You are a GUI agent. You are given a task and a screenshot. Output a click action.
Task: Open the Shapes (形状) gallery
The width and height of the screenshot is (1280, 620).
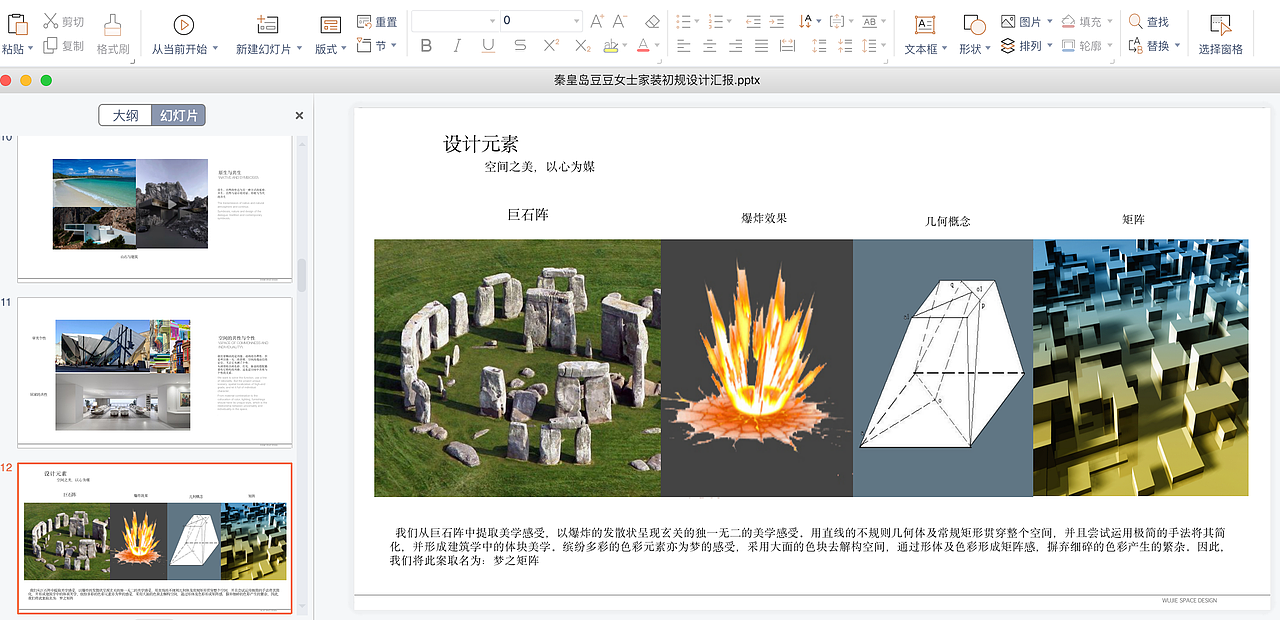click(x=974, y=33)
